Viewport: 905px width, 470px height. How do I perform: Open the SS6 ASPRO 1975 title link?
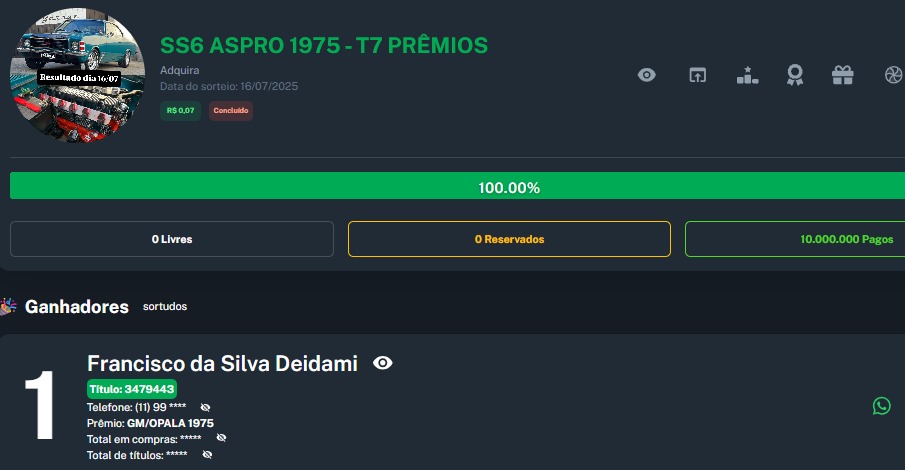tap(324, 45)
